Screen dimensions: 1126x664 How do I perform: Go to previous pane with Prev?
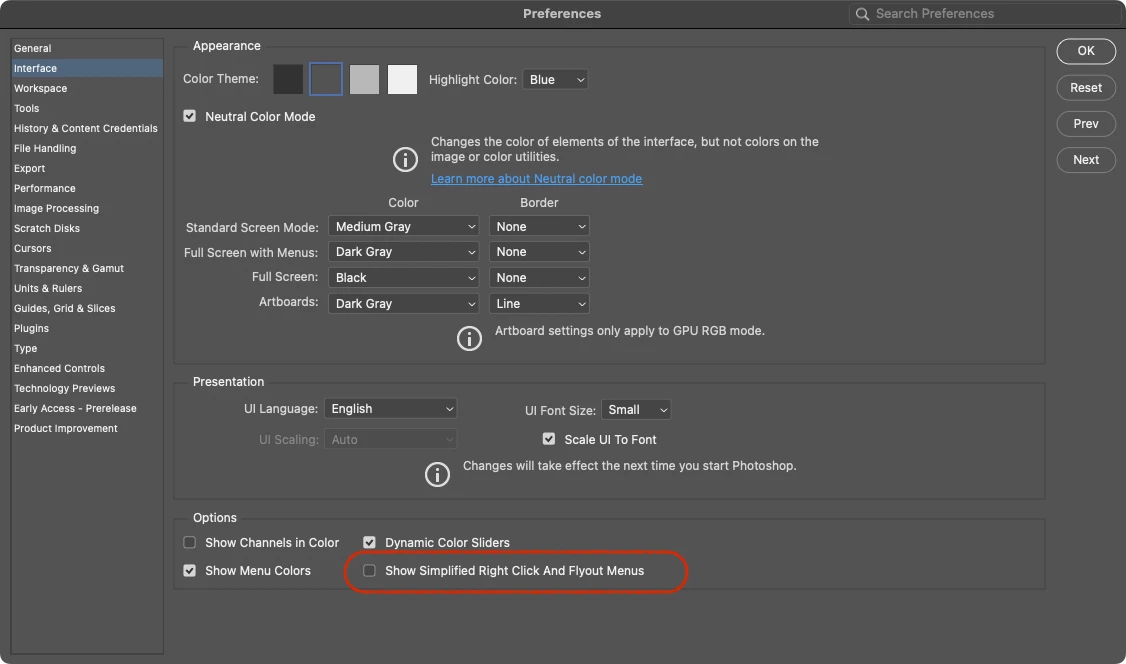(x=1086, y=123)
